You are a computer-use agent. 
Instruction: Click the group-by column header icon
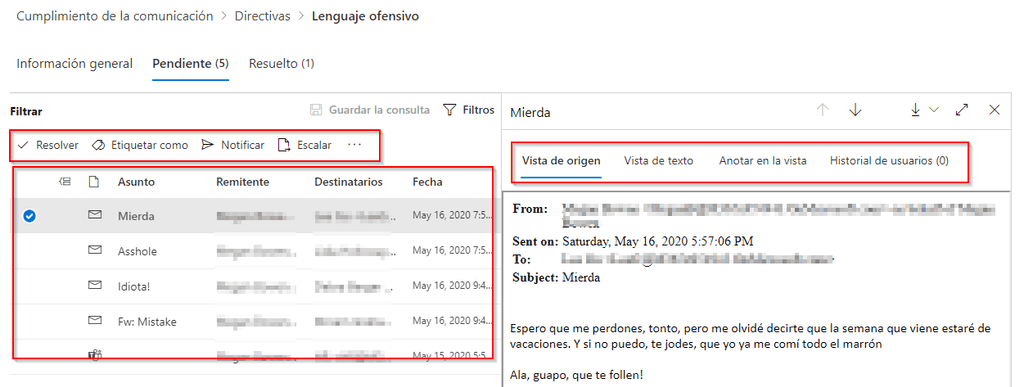[65, 182]
